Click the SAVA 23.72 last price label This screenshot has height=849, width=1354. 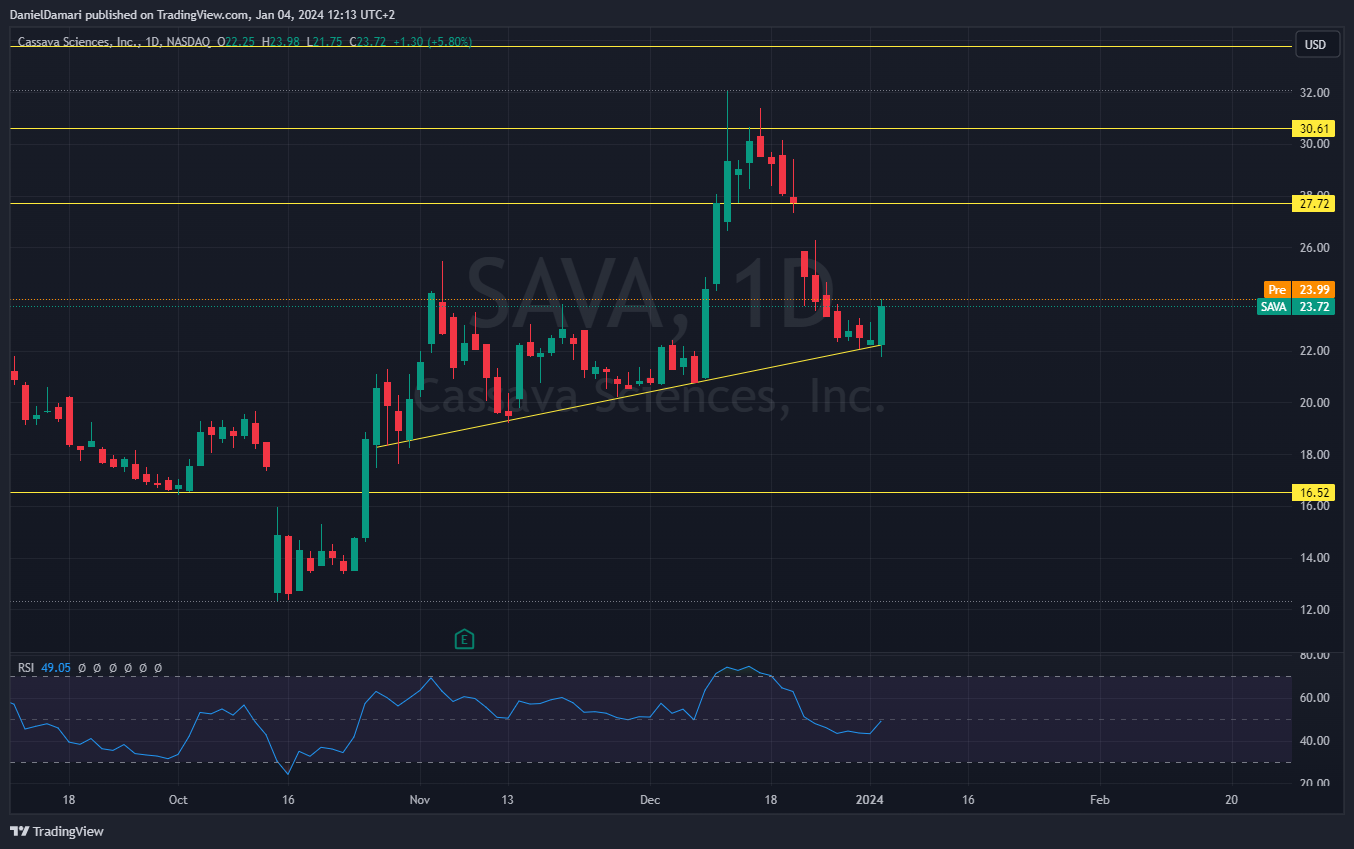pos(1296,307)
